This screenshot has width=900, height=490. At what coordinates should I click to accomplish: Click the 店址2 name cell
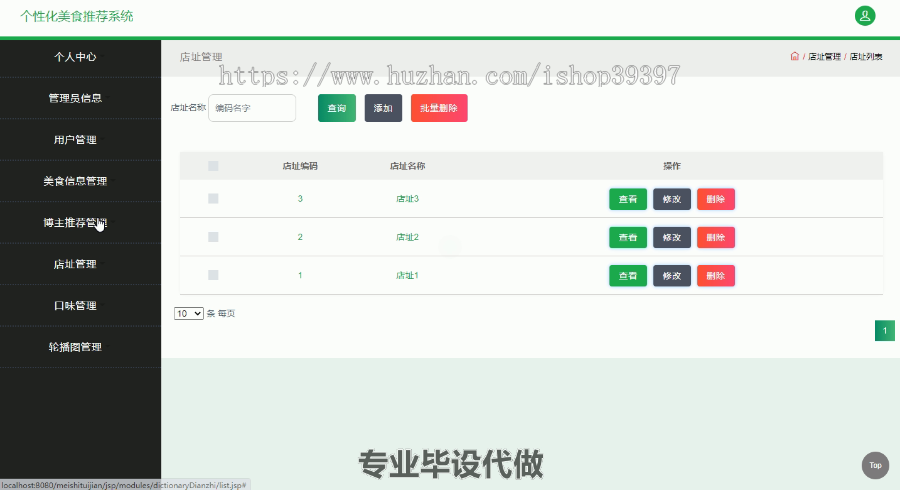pyautogui.click(x=408, y=237)
